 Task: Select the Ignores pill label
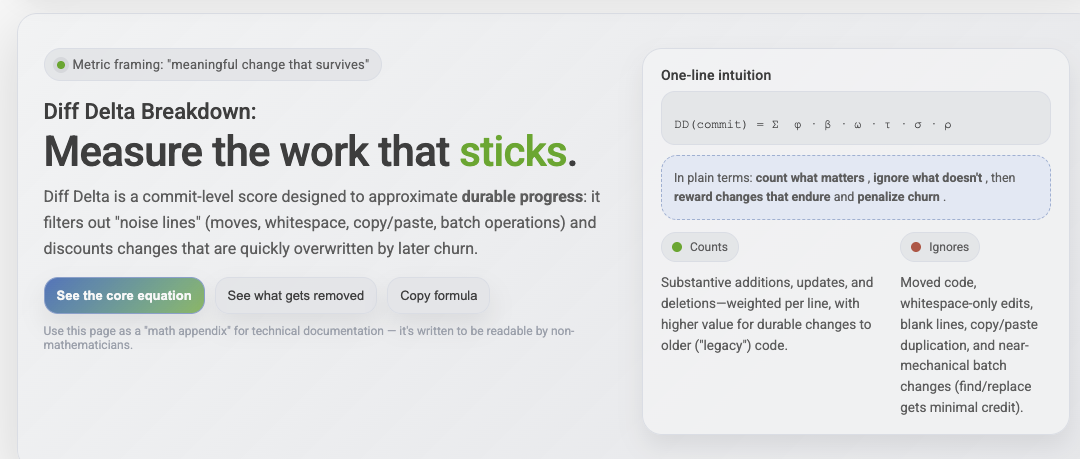[x=948, y=247]
